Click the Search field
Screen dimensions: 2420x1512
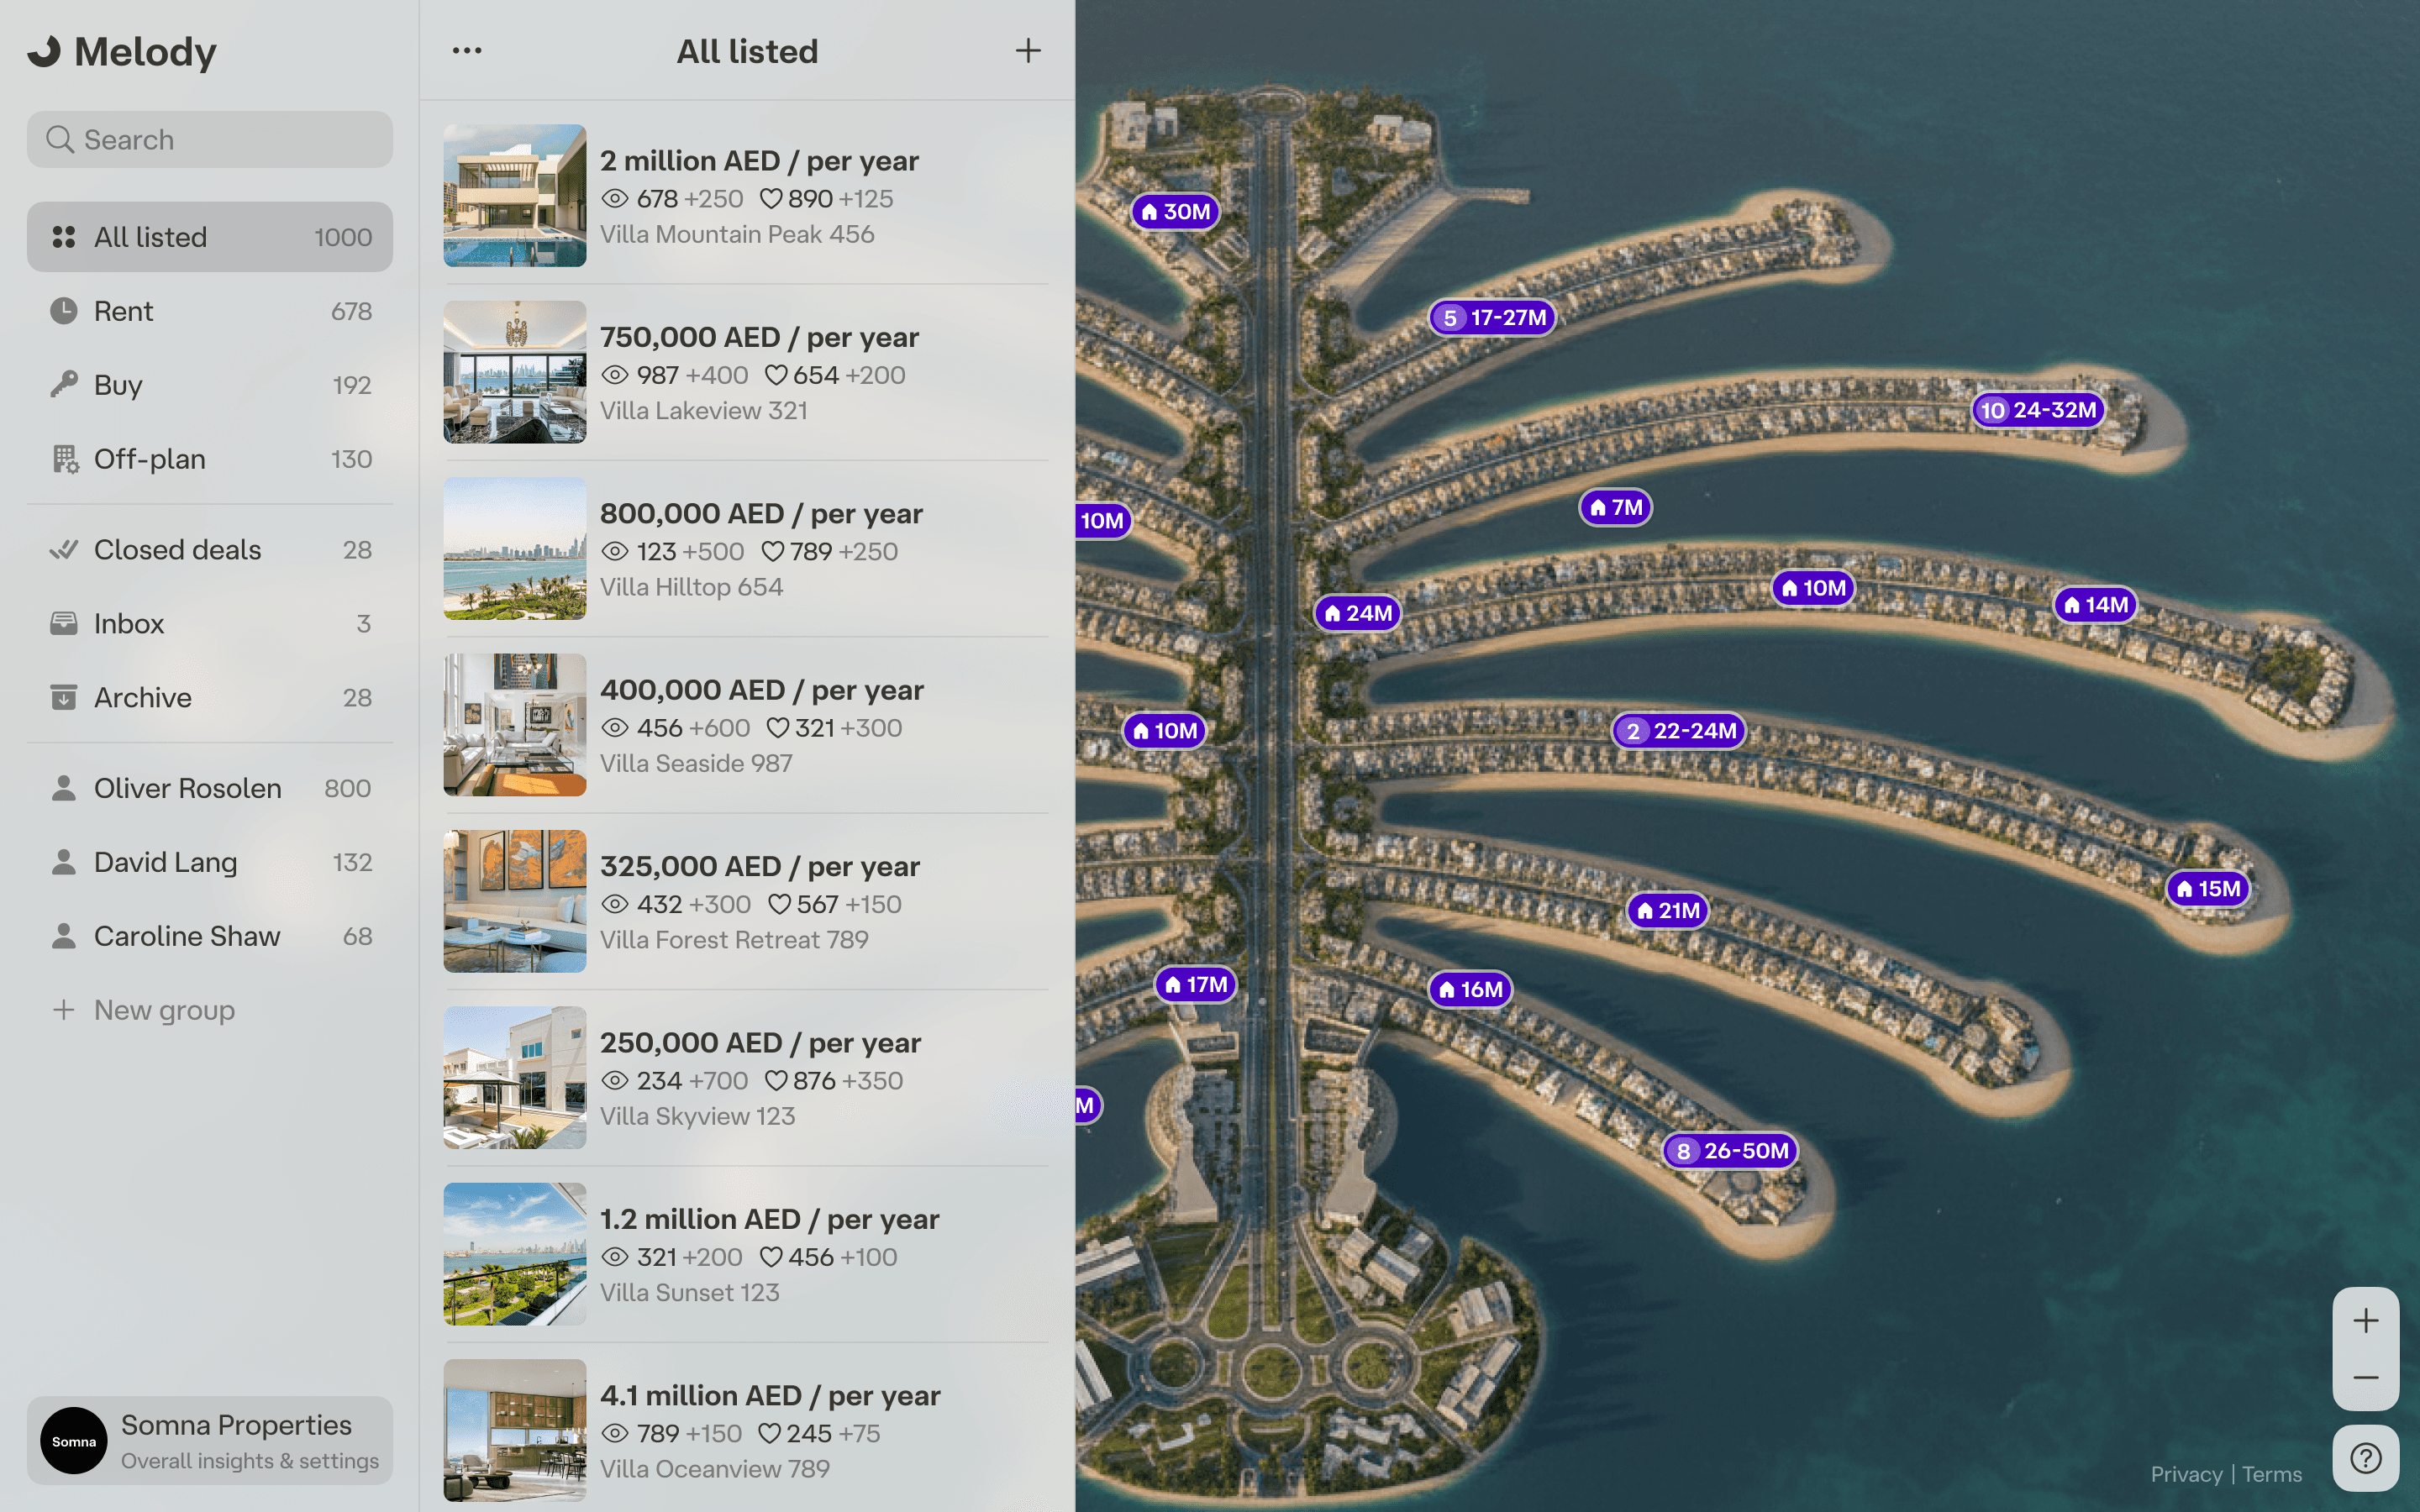click(209, 140)
